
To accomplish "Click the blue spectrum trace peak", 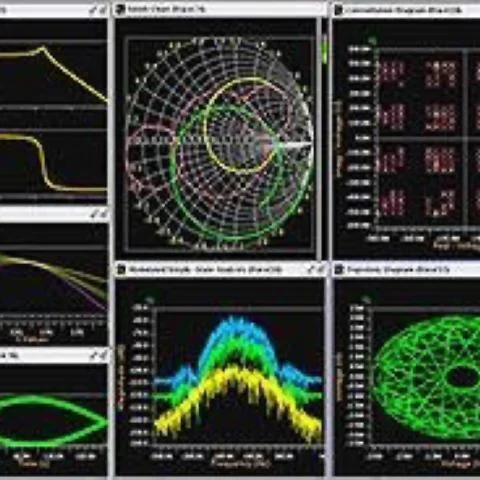I will pyautogui.click(x=234, y=323).
